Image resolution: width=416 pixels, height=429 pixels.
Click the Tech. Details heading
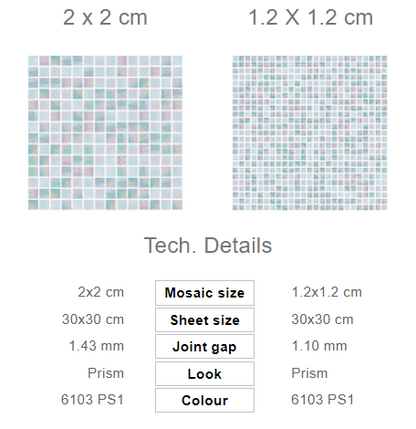[208, 245]
